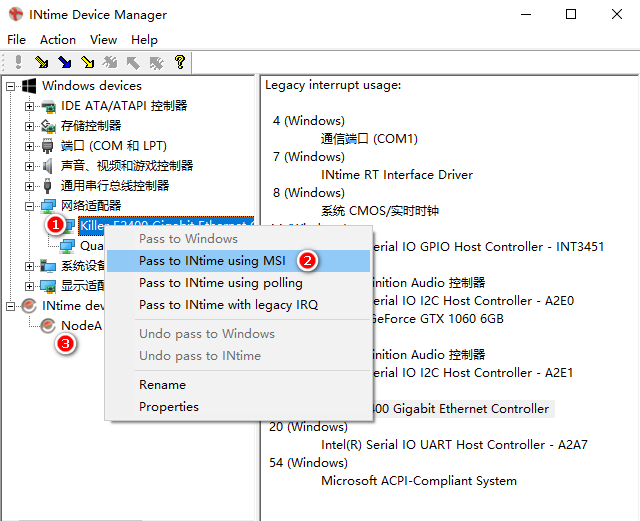The image size is (640, 521).
Task: Click the black-yellow arrow toolbar icon
Action: [x=42, y=62]
